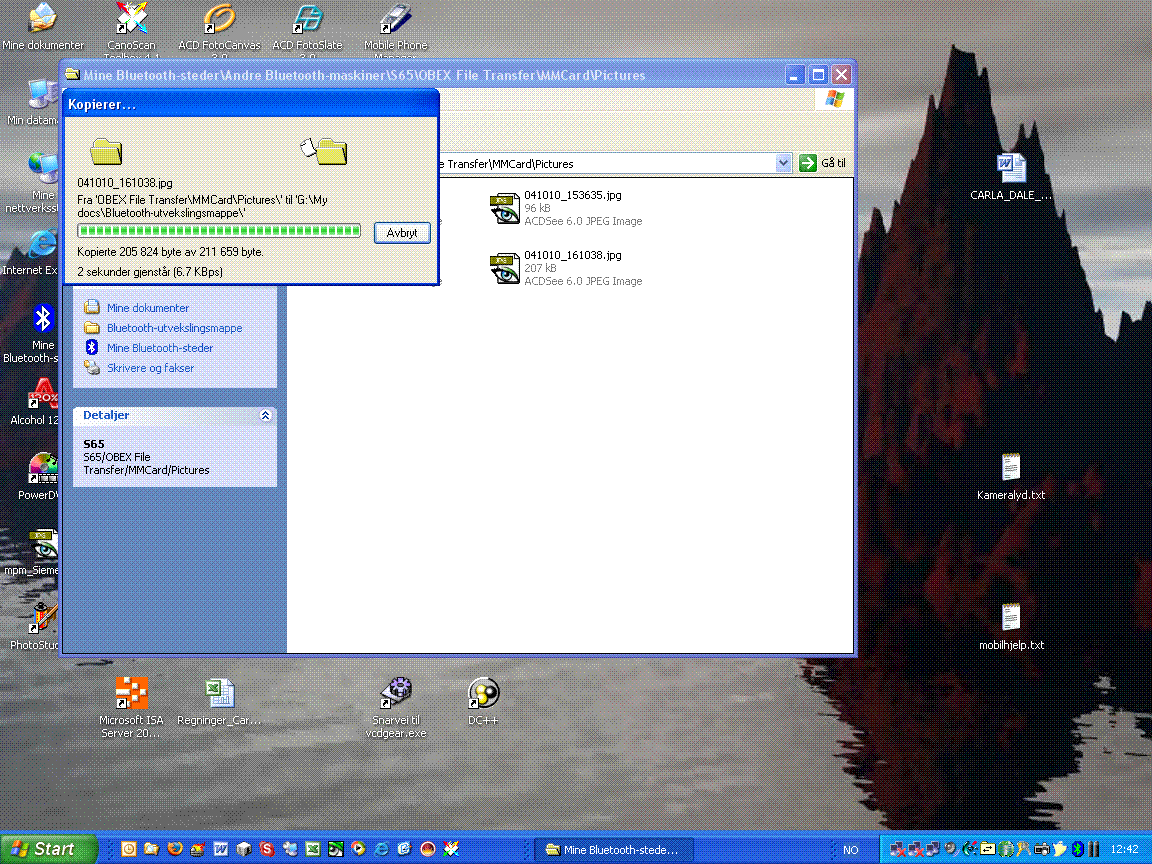Launch Windows Media Player from quick launch

coord(359,849)
